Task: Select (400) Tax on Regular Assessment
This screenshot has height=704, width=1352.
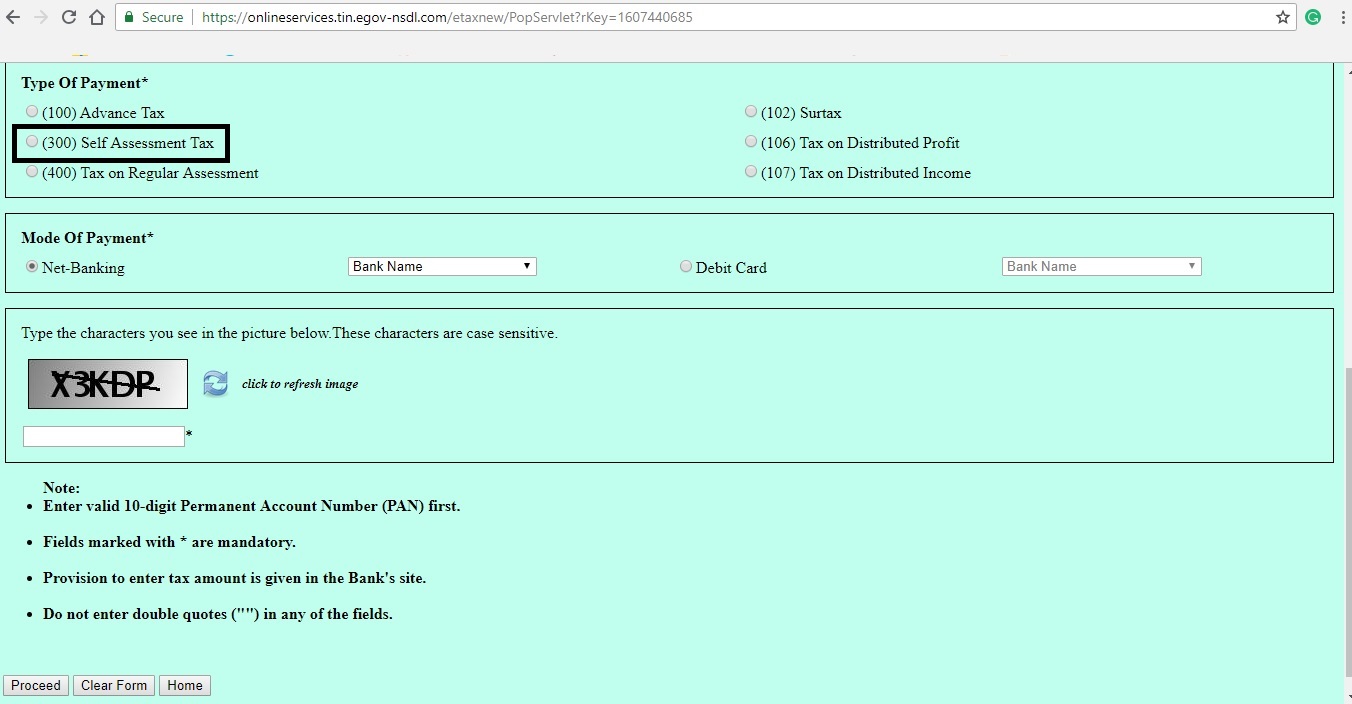Action: click(32, 172)
